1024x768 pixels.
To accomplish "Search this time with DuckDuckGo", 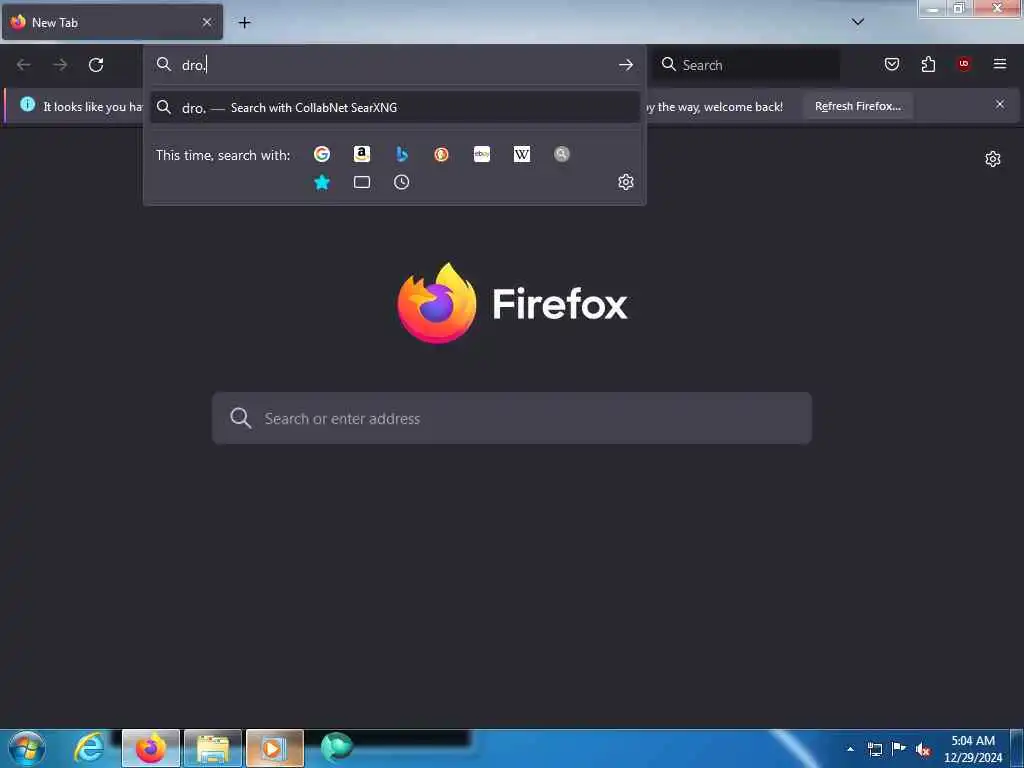I will [441, 154].
